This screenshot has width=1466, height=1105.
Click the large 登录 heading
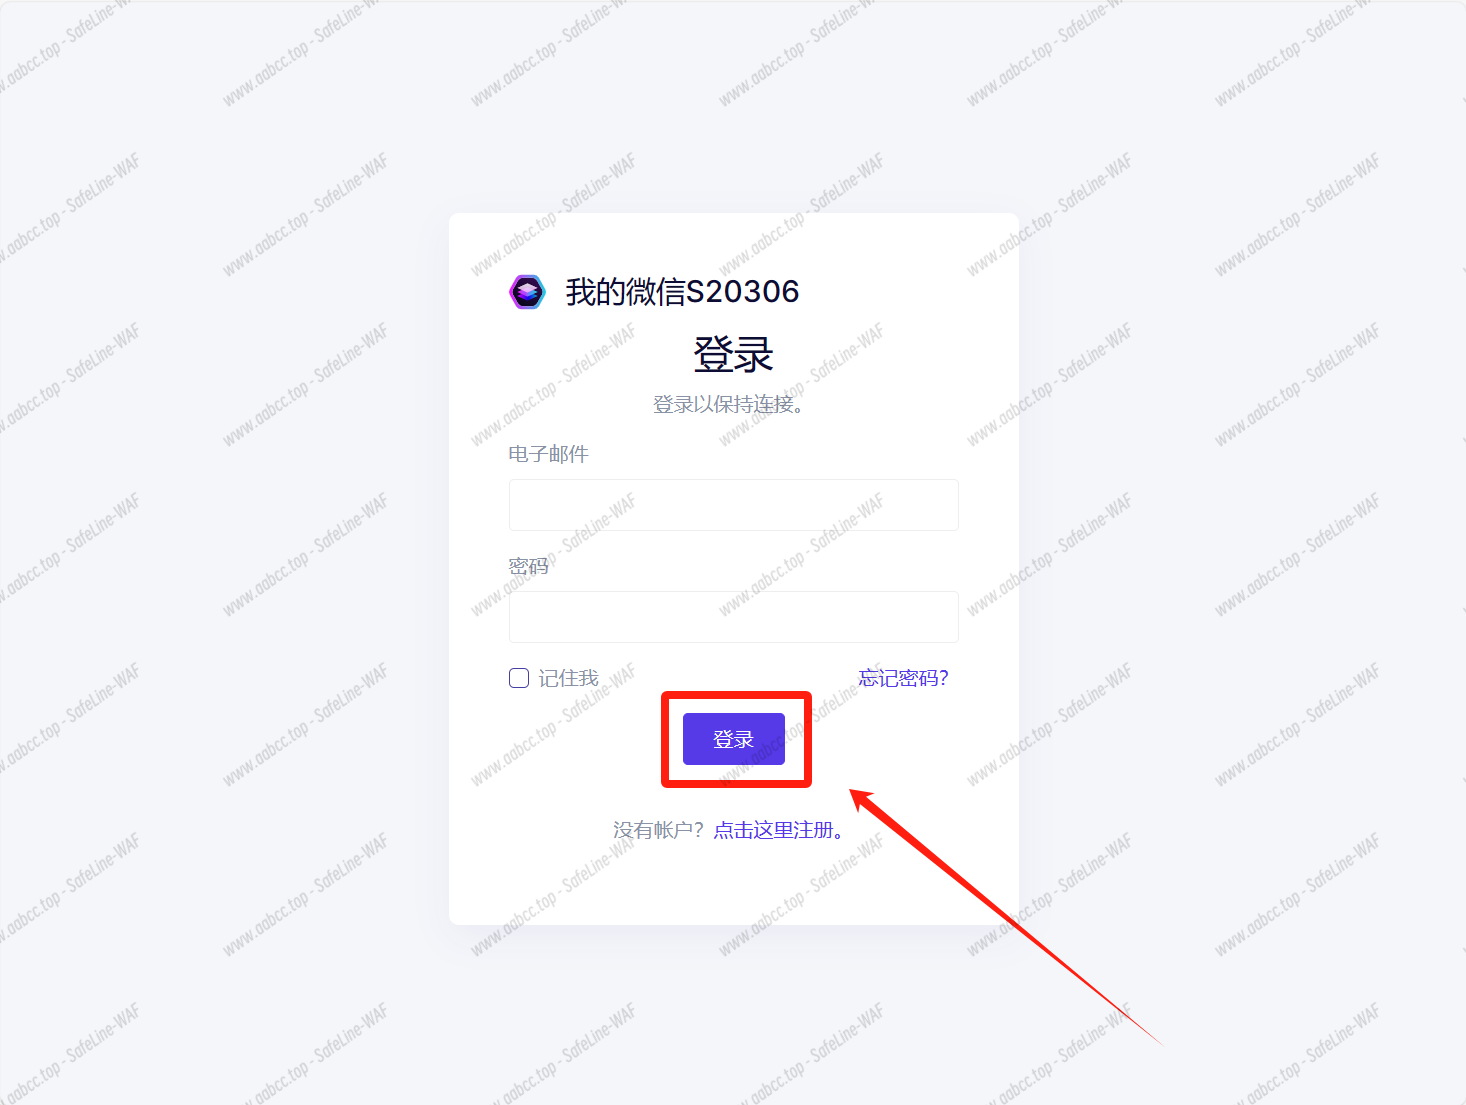[733, 354]
